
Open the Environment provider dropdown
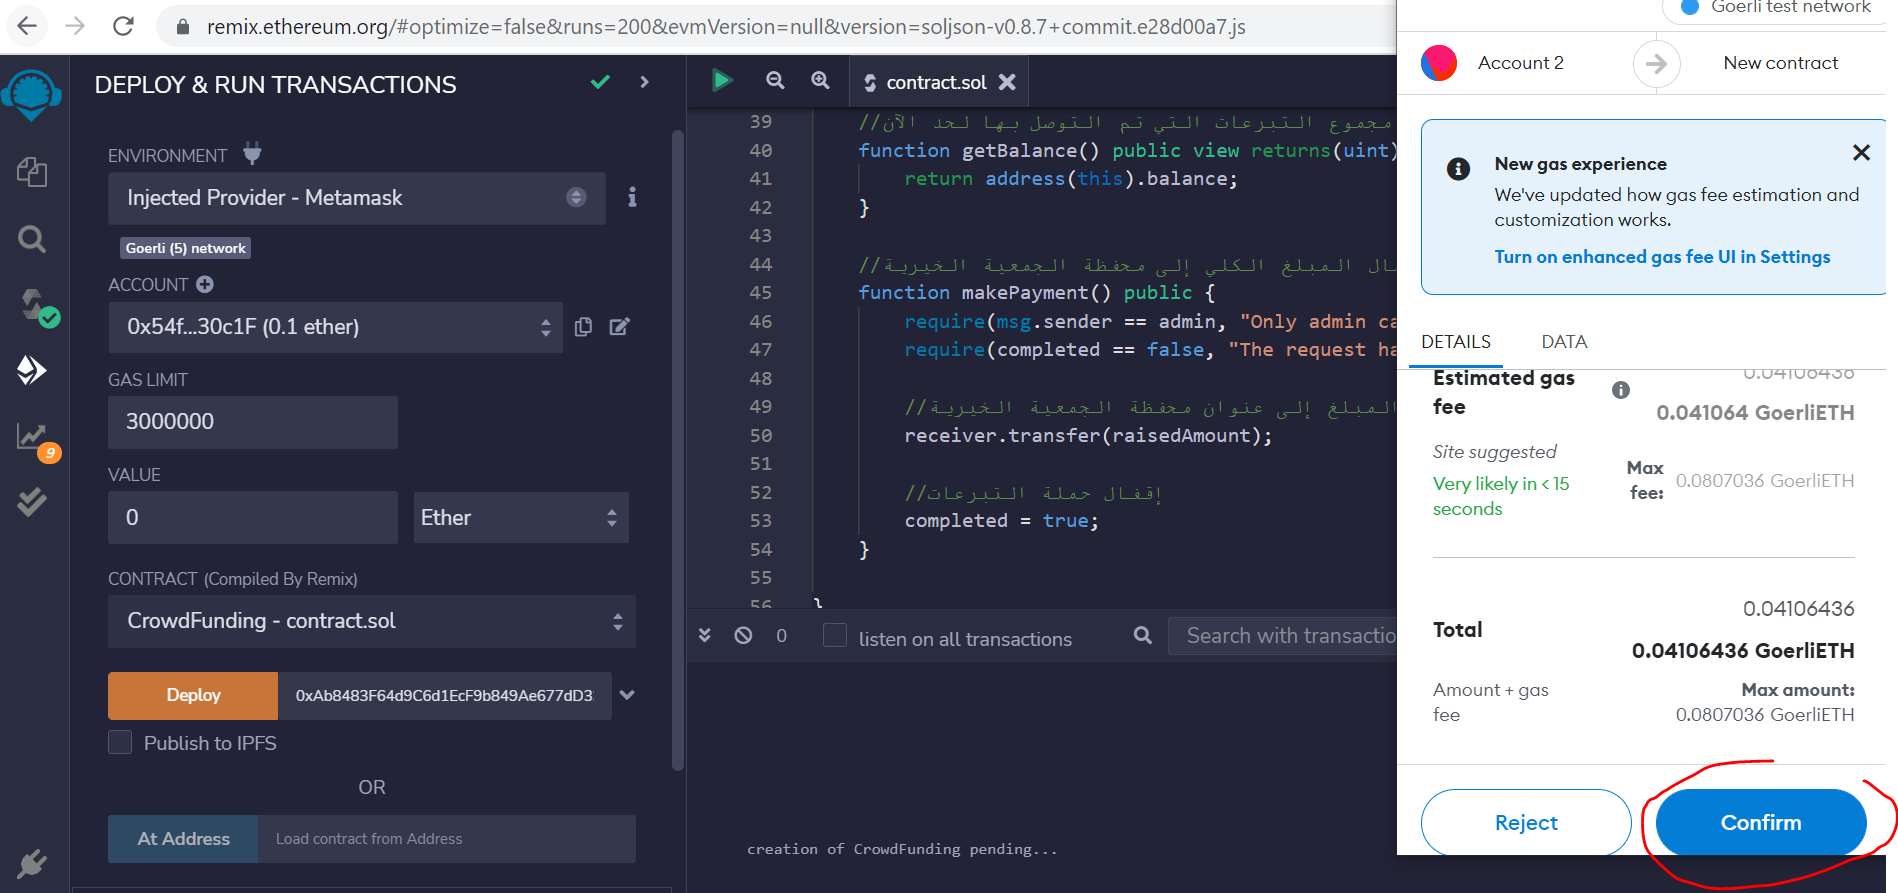click(356, 198)
